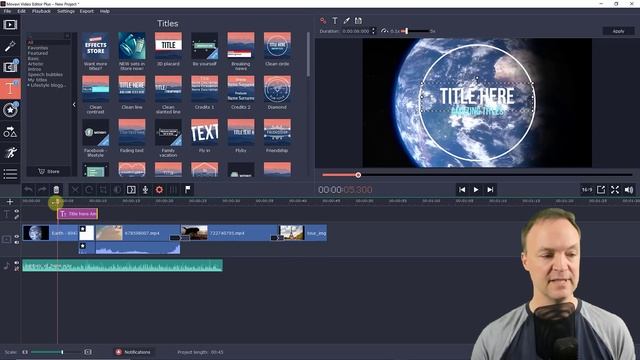Open the Import media tab icon
Image resolution: width=640 pixels, height=360 pixels.
pos(10,24)
